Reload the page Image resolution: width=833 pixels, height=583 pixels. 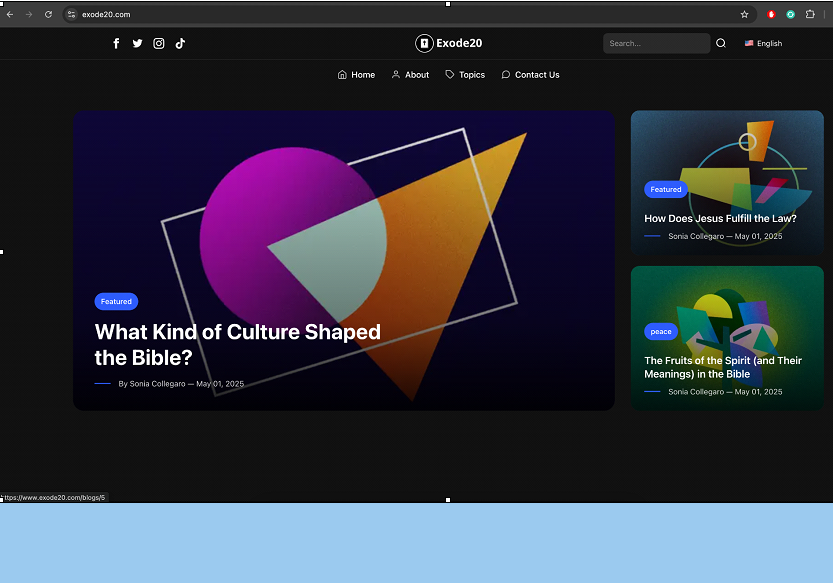(x=48, y=14)
